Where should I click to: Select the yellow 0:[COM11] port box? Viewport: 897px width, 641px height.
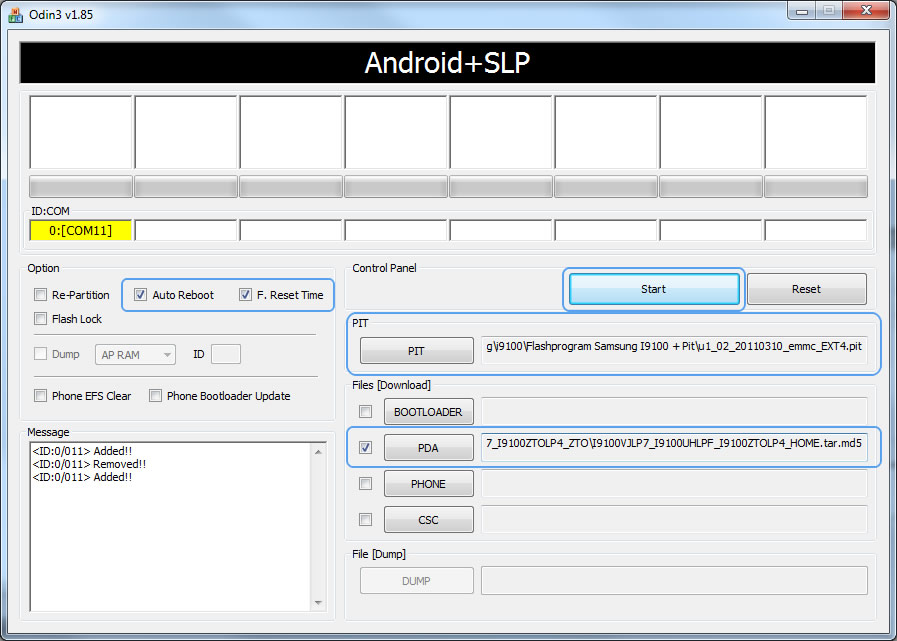pos(81,231)
